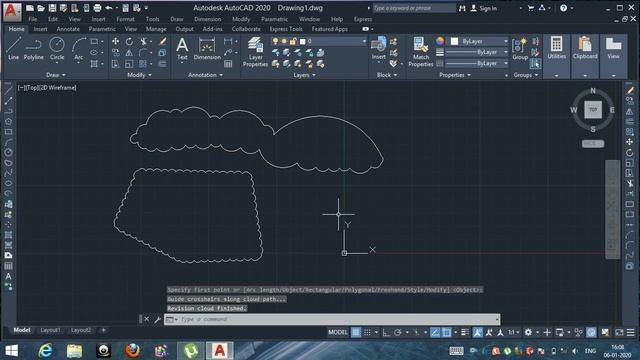Open the annotation scale 1:1 dropdown
The image size is (640, 360).
[x=513, y=332]
